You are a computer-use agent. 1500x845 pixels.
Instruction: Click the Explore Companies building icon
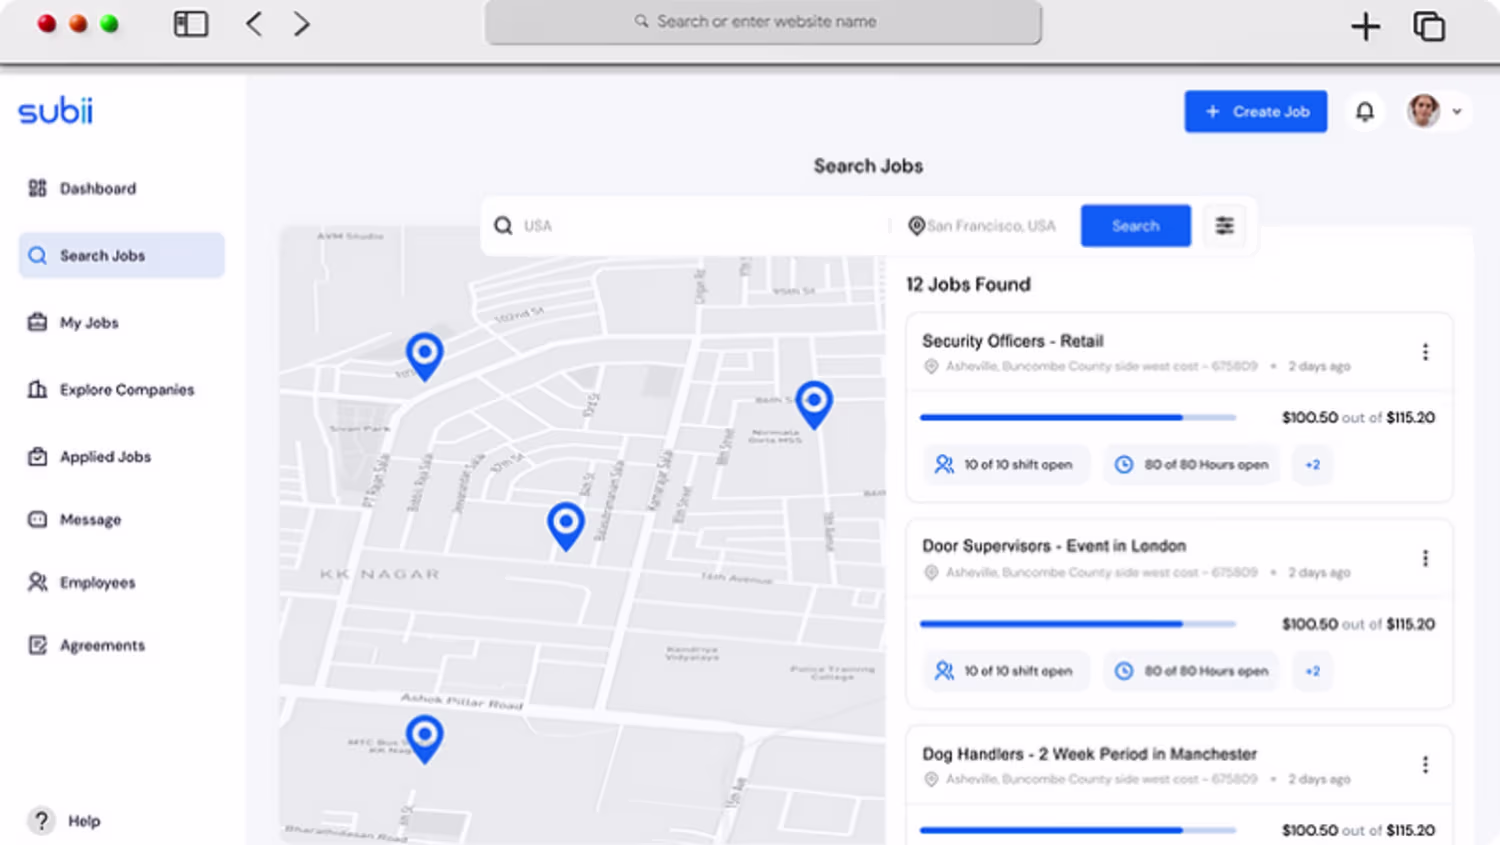tap(38, 389)
